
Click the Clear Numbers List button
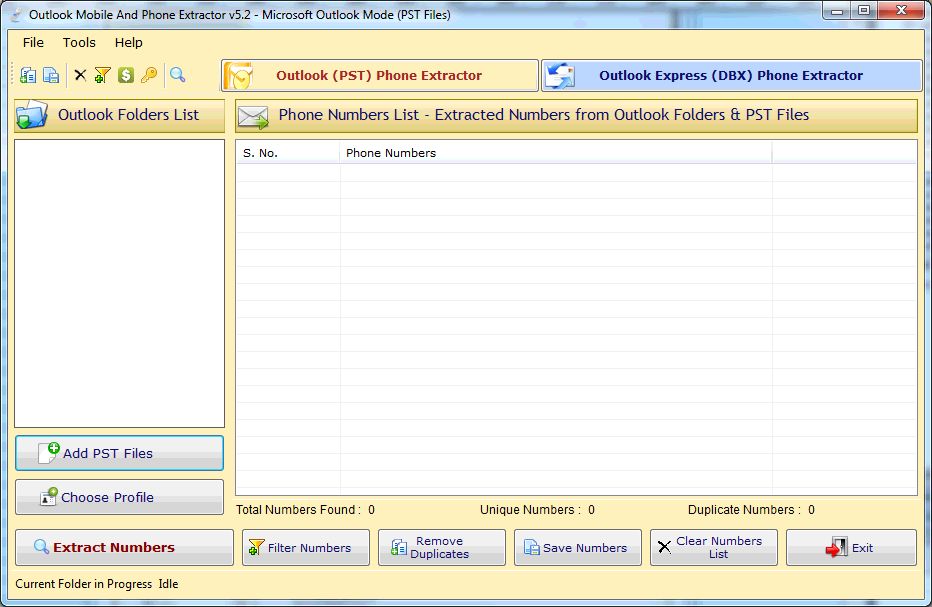pyautogui.click(x=714, y=548)
